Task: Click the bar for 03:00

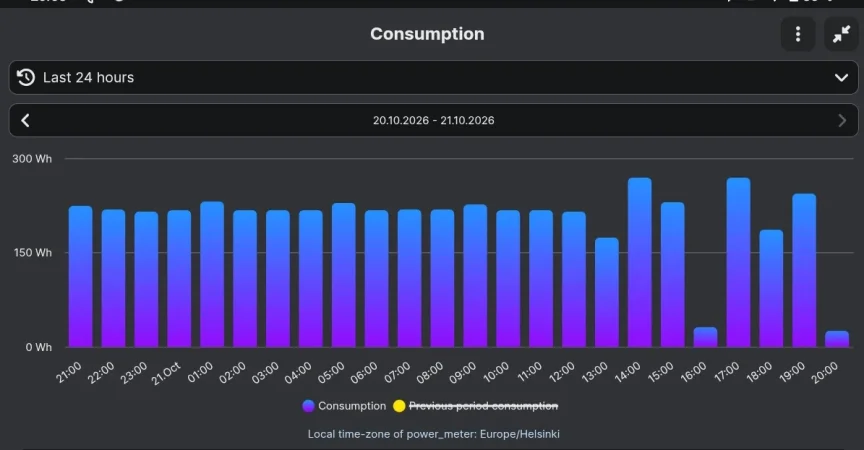Action: tap(278, 279)
